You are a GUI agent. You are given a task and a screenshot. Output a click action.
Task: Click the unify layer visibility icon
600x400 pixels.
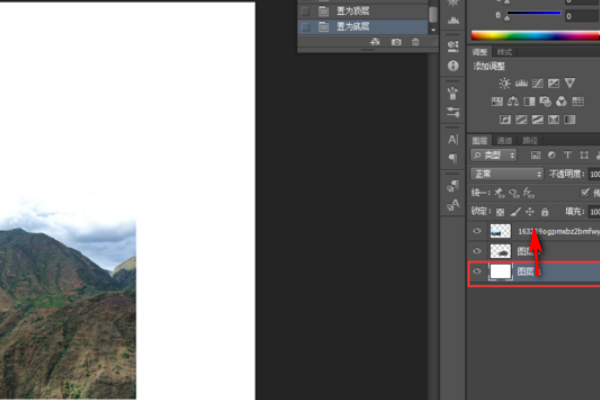[x=514, y=193]
